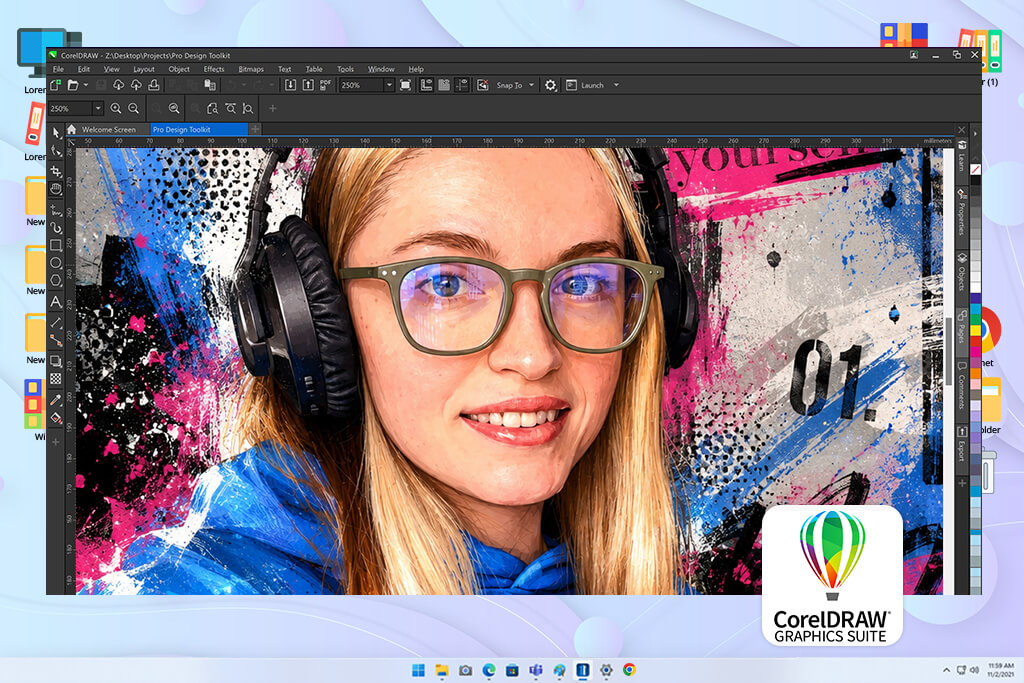
Task: Select the Artistic Media tool
Action: [56, 228]
